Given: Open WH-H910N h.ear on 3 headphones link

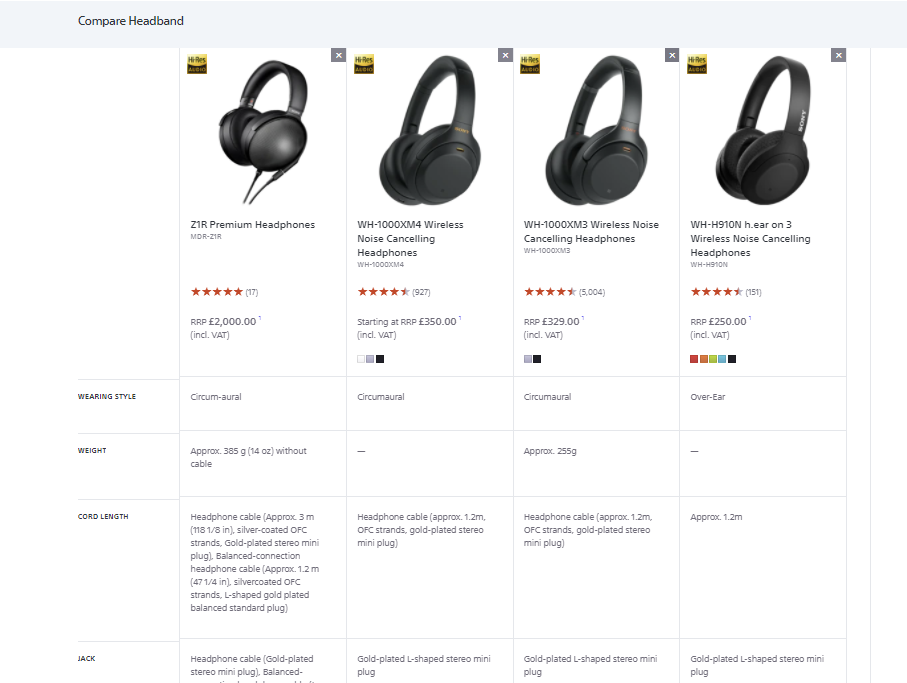Looking at the screenshot, I should (750, 238).
